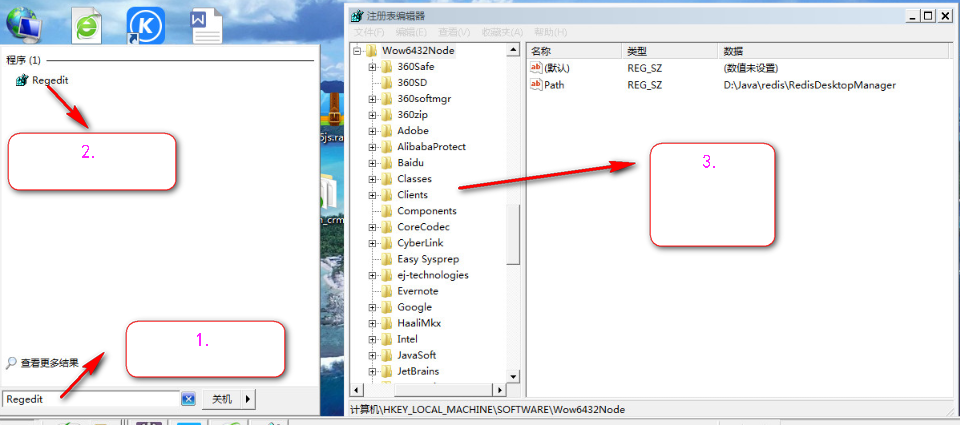Select the Intel tree key
The width and height of the screenshot is (960, 425).
[407, 339]
